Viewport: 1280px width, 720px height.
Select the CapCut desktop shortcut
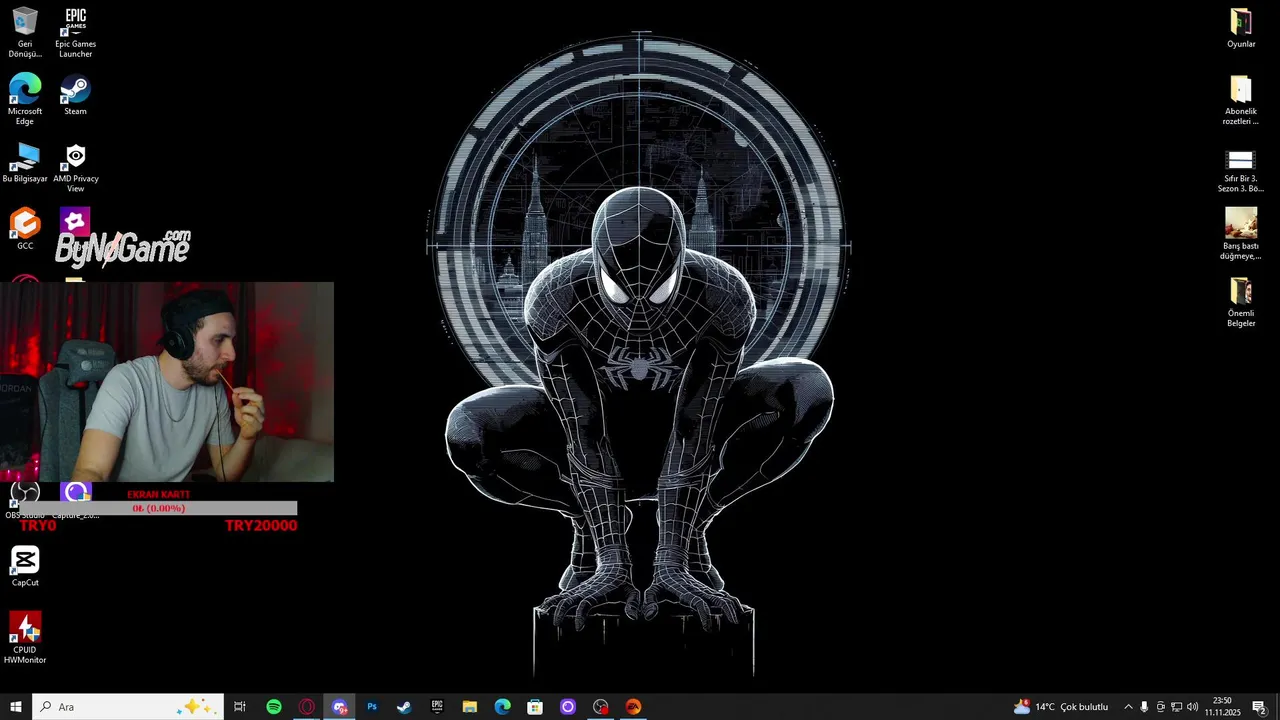pos(25,566)
